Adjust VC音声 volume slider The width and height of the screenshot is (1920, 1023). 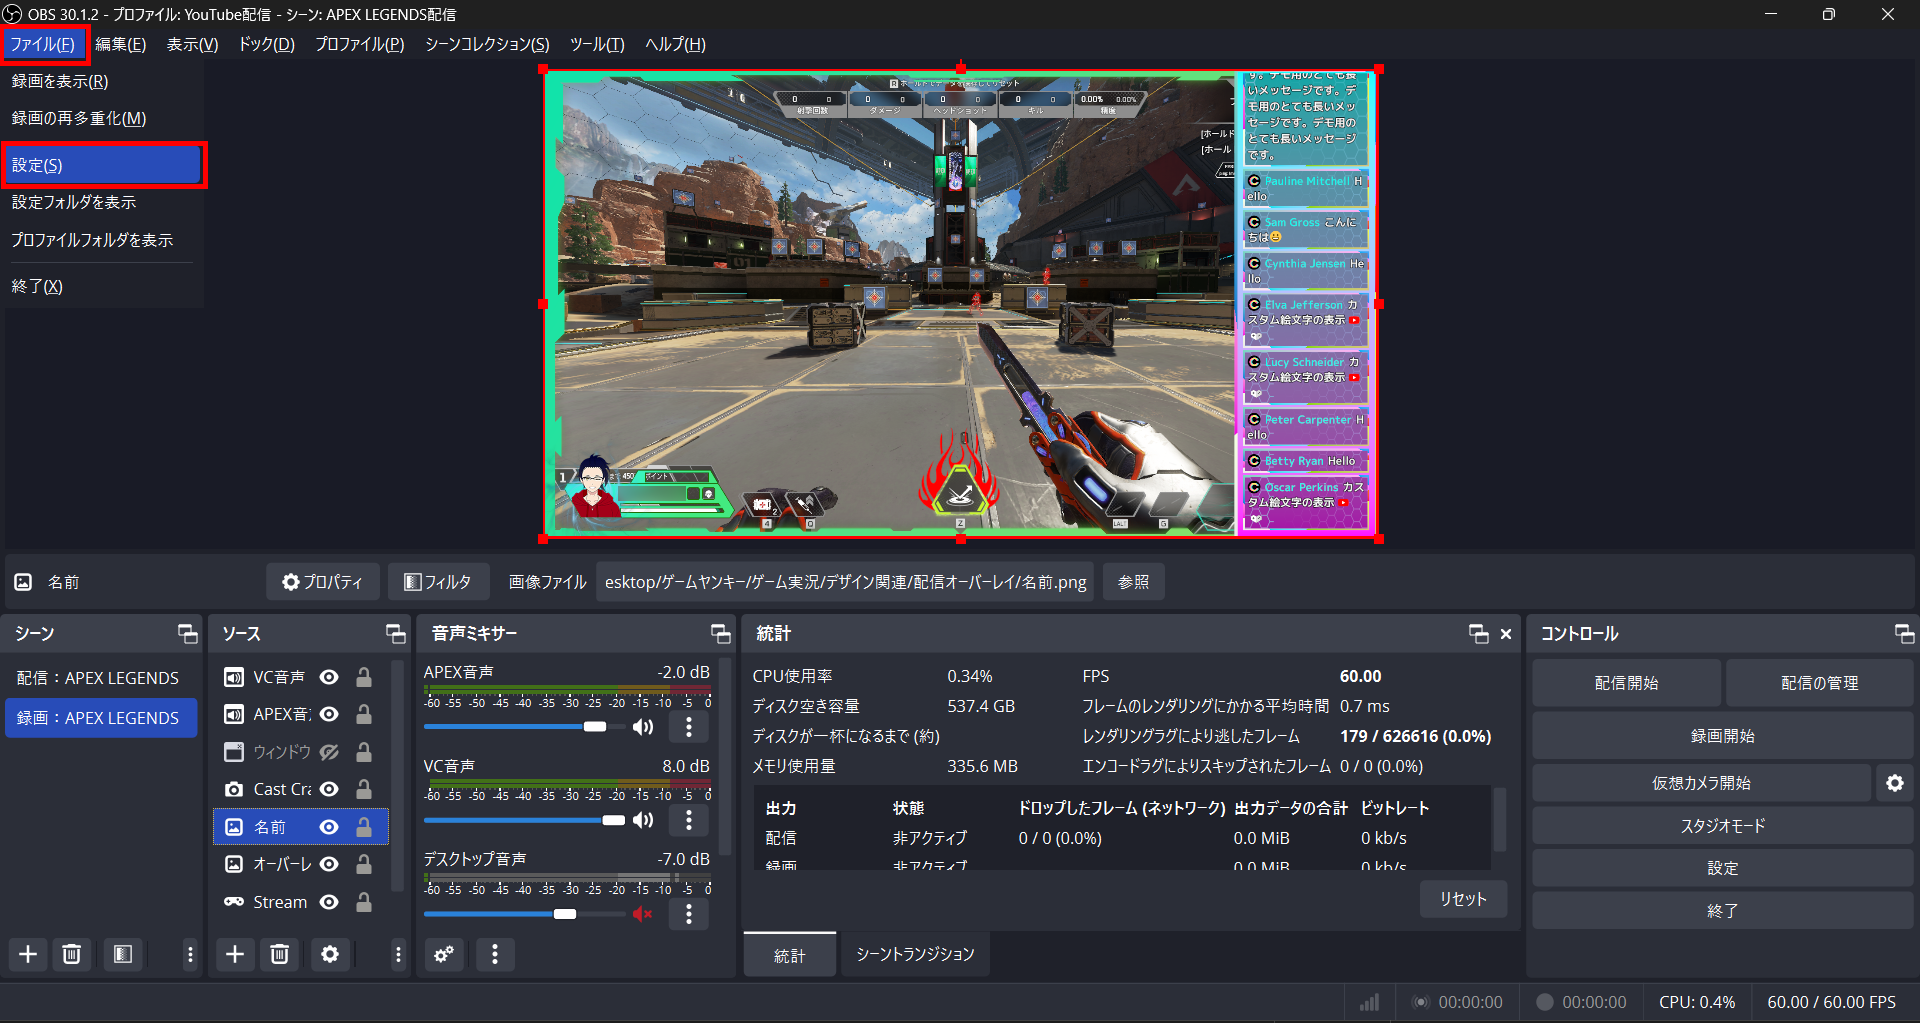click(x=525, y=820)
